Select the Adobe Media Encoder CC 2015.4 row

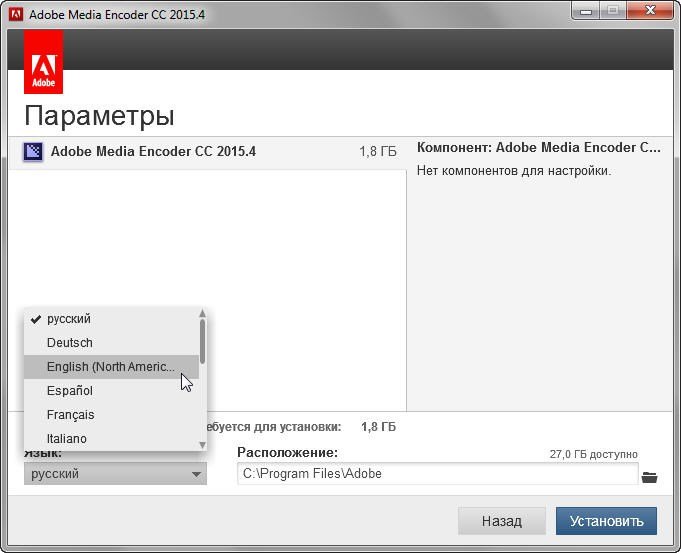[207, 152]
